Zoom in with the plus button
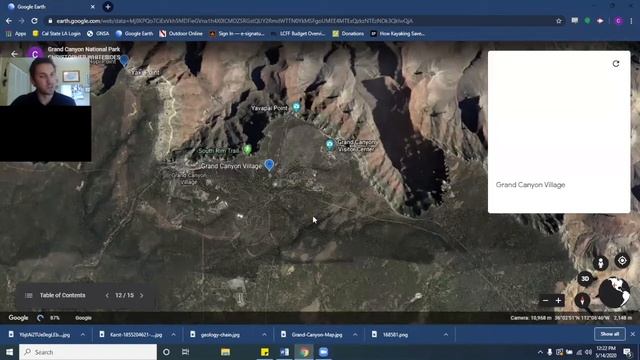This screenshot has height=360, width=640. [x=558, y=301]
